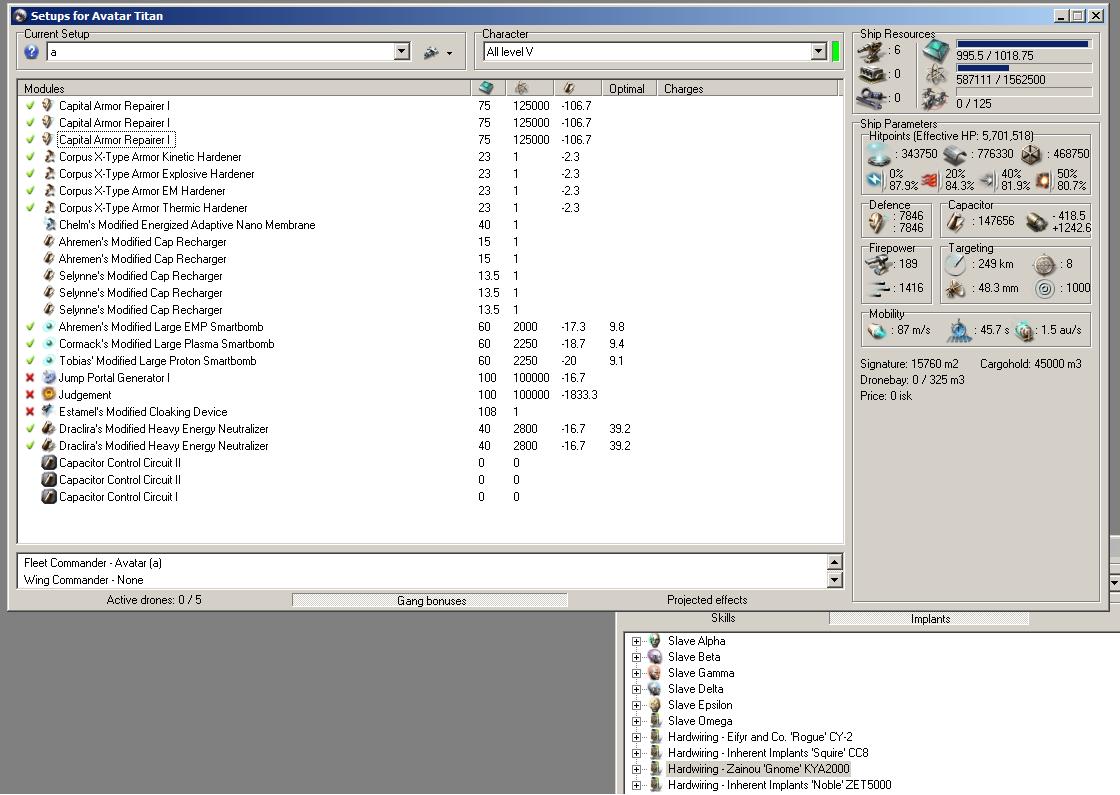Click the Slave Alpha implant icon

(654, 641)
